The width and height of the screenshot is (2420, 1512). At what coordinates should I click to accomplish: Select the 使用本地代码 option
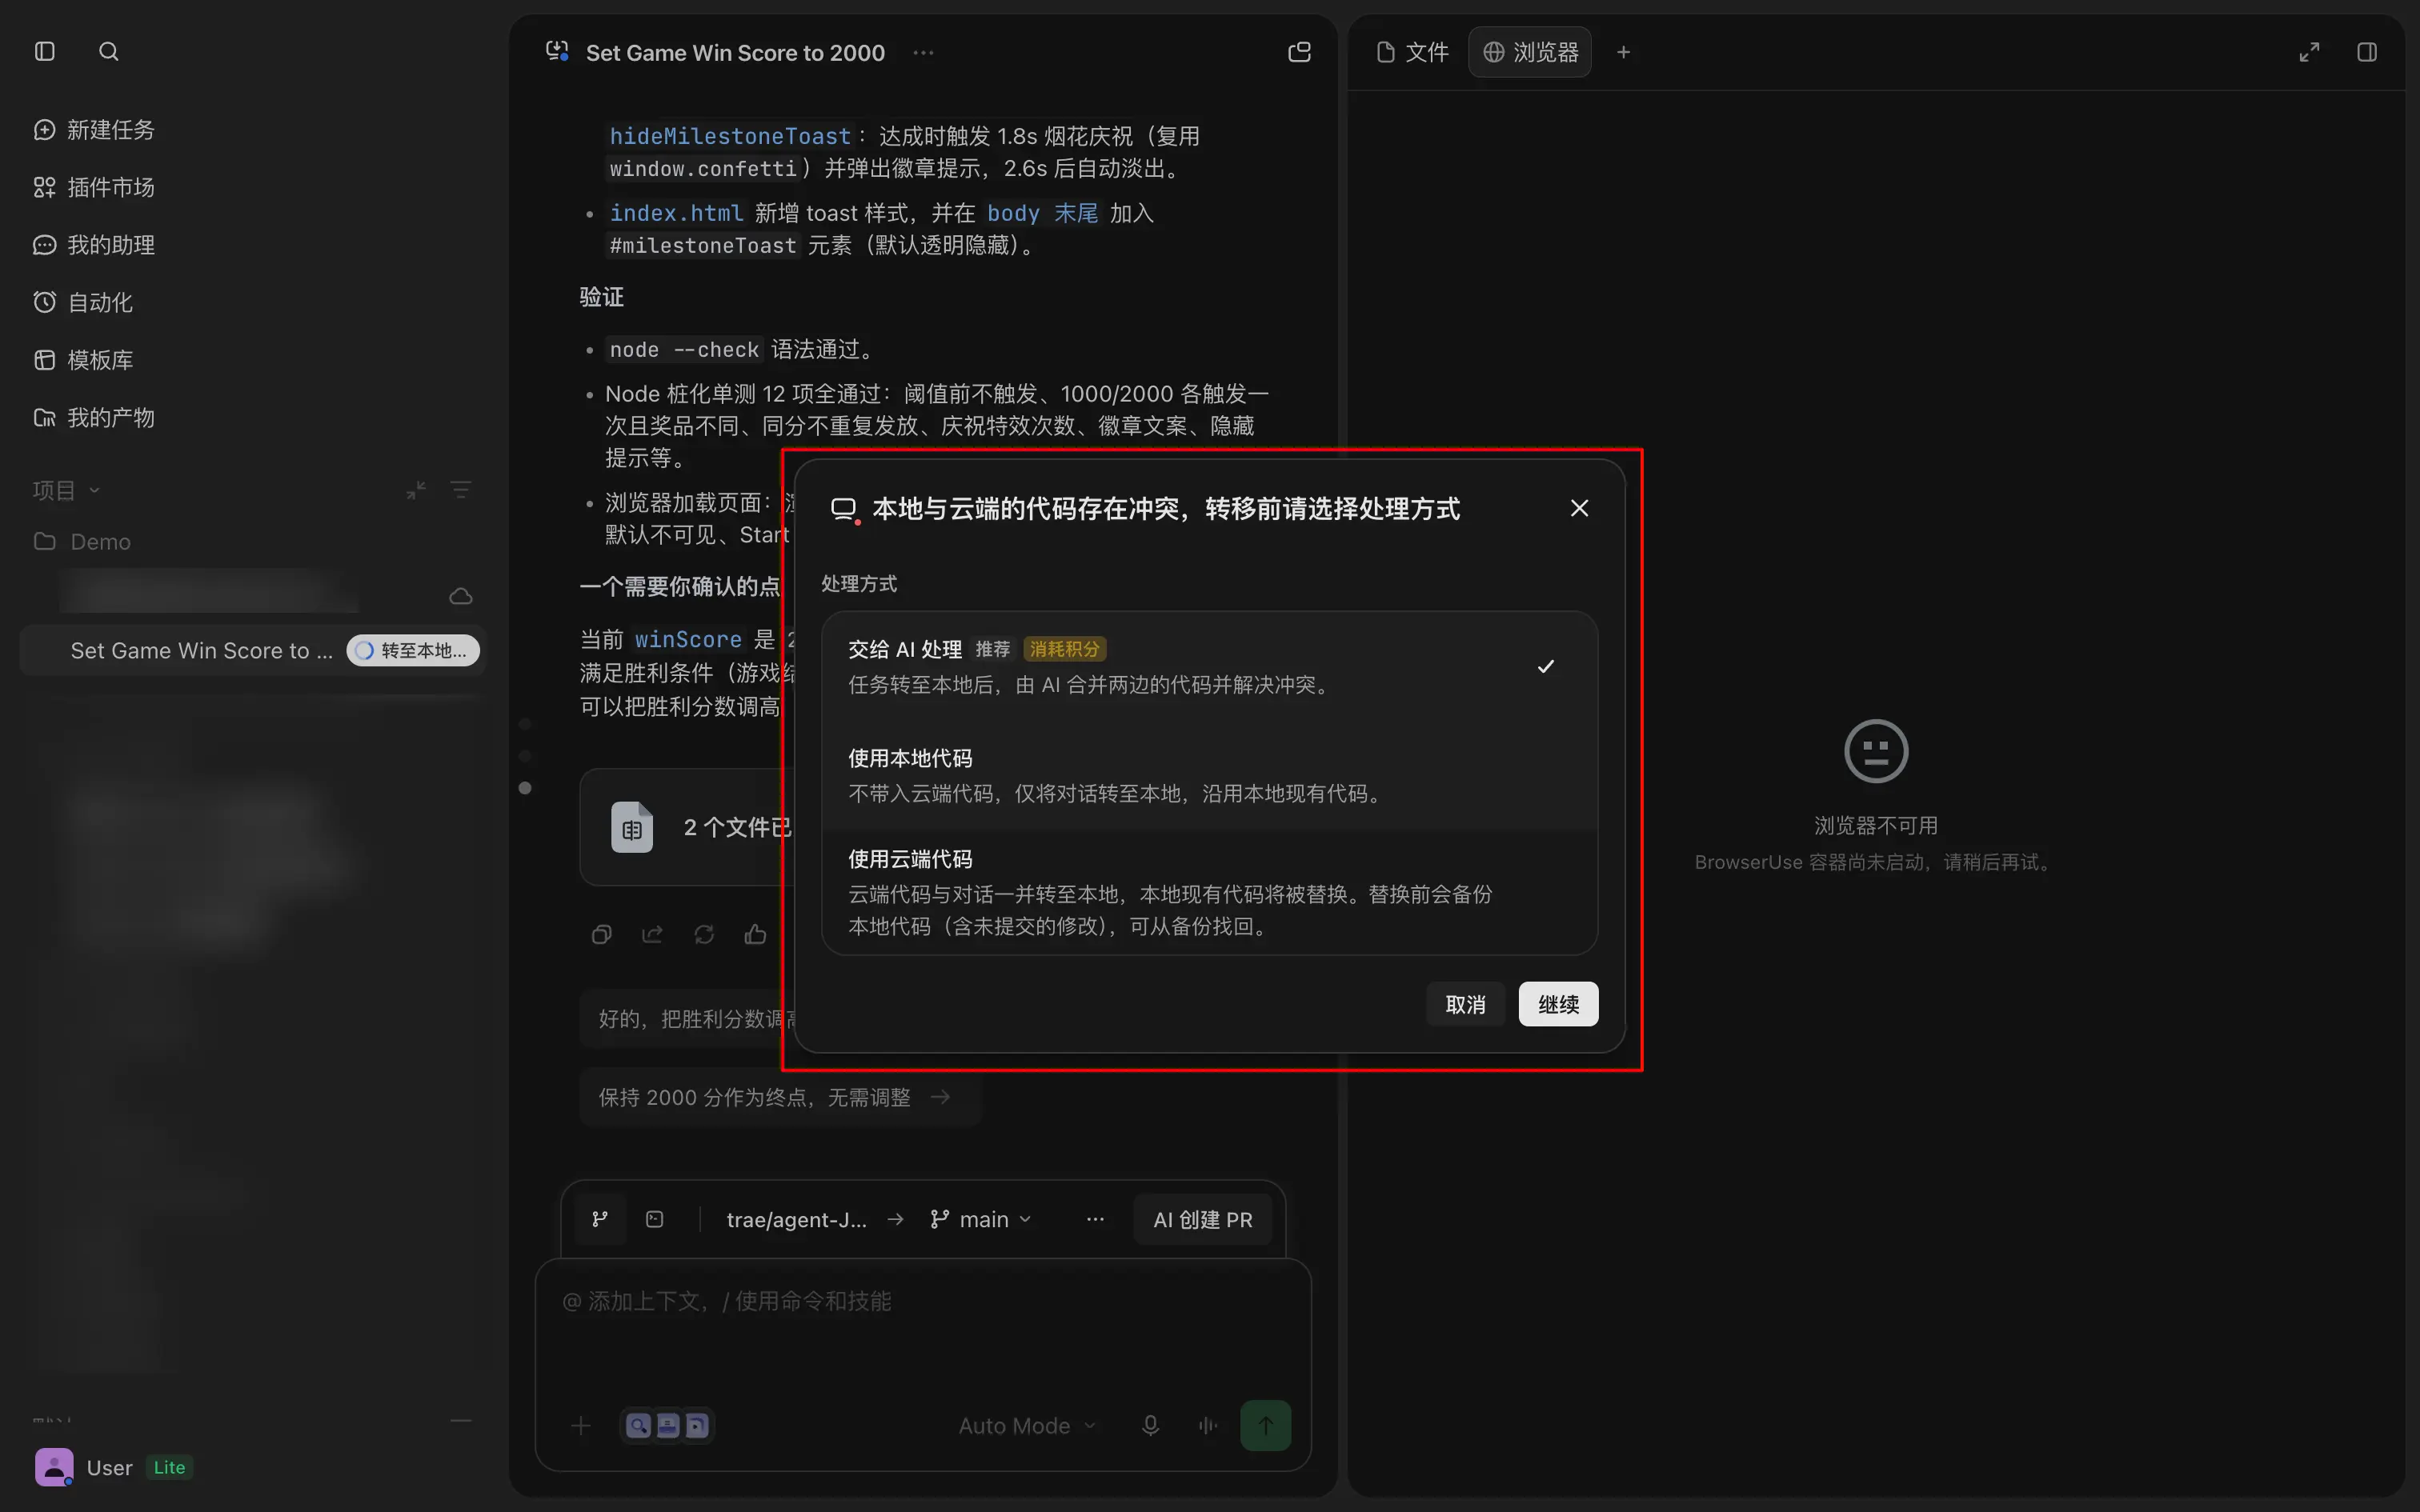[x=1209, y=775]
